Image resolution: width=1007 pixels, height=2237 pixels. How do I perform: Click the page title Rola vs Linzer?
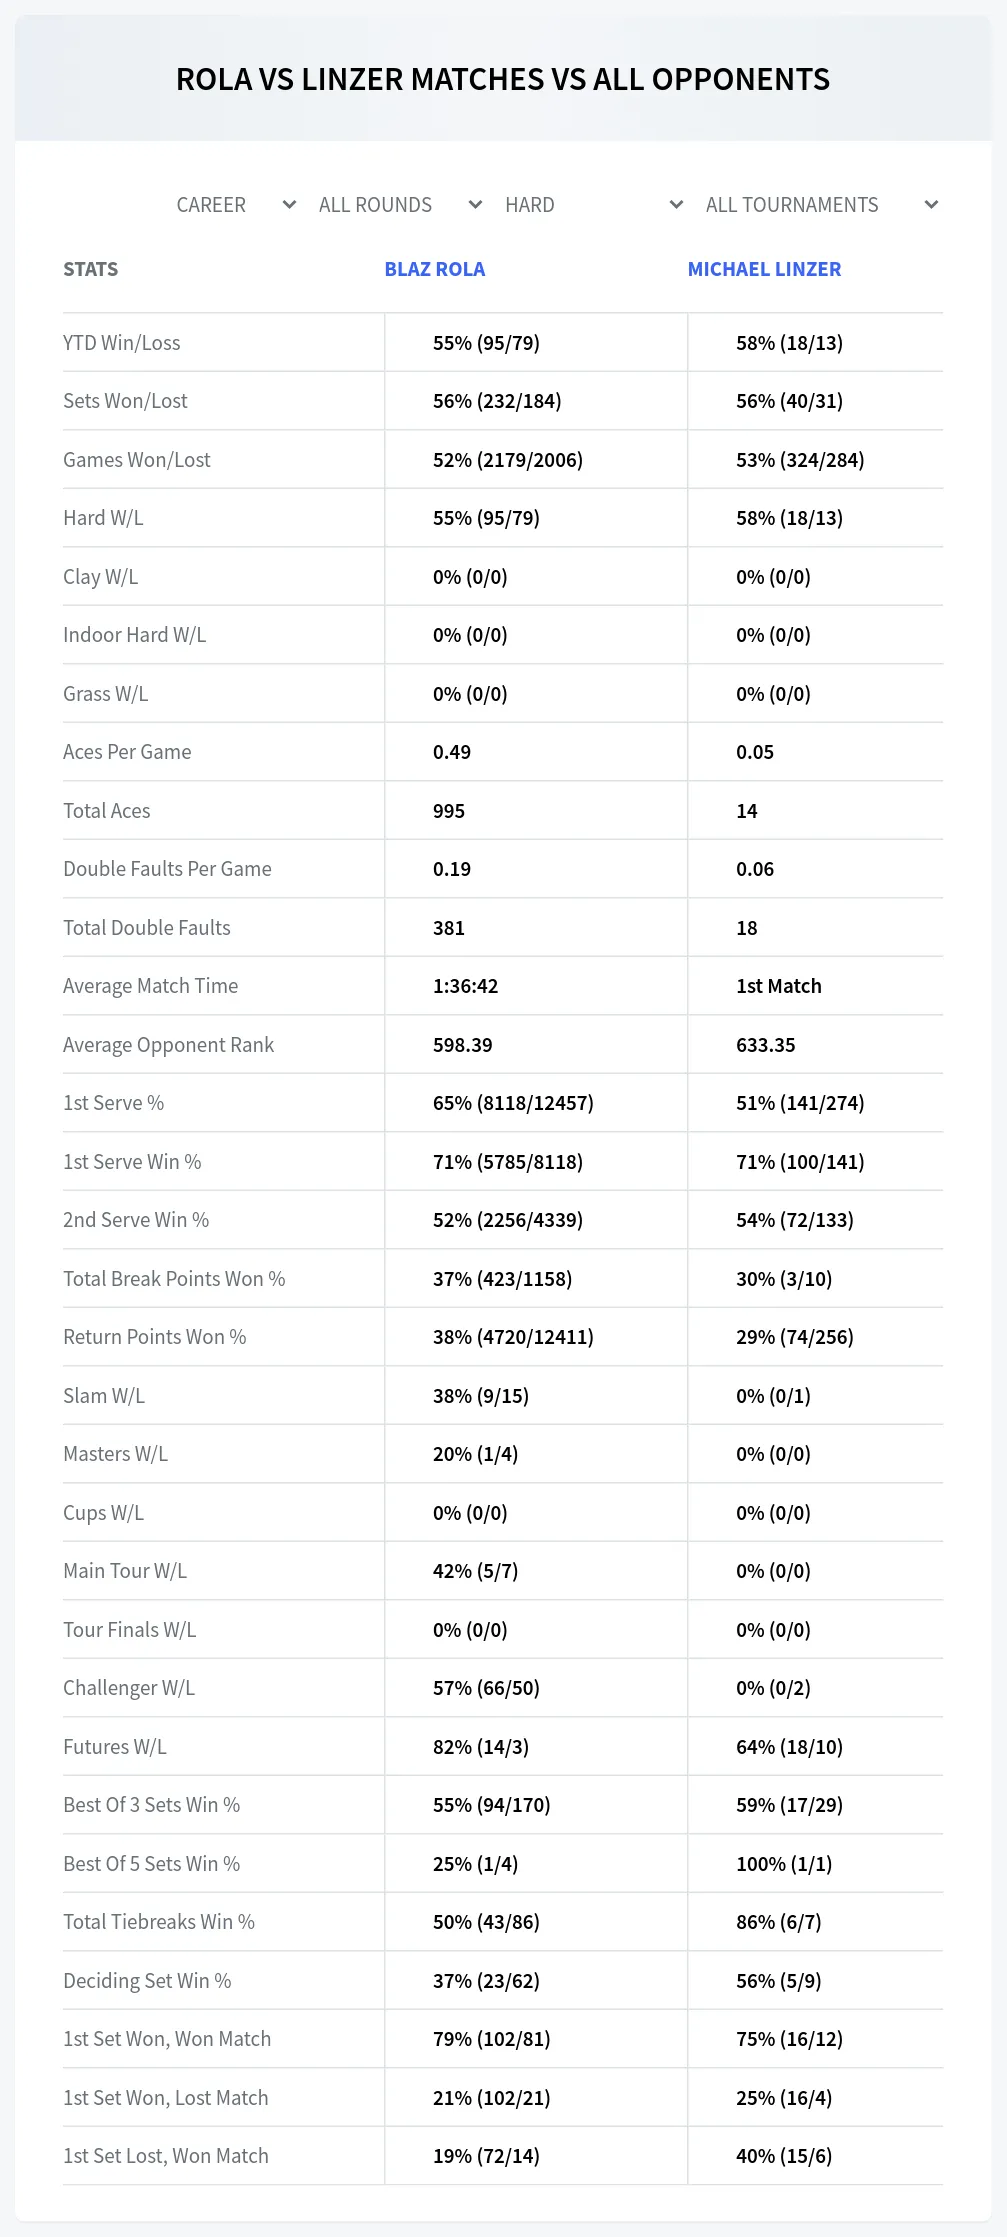pos(503,79)
